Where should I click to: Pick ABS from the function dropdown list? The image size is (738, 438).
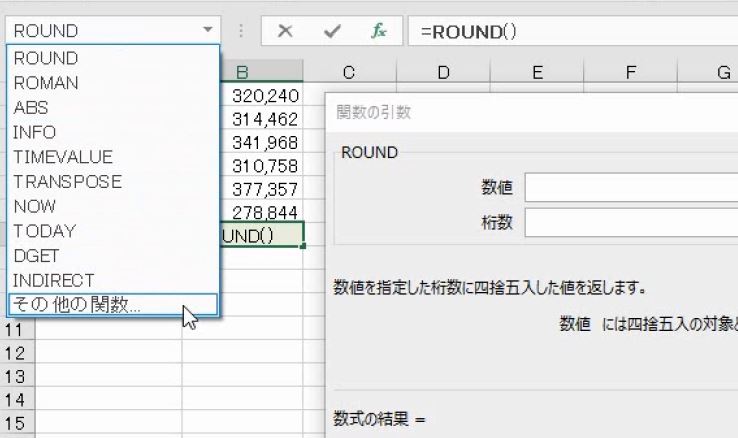113,108
